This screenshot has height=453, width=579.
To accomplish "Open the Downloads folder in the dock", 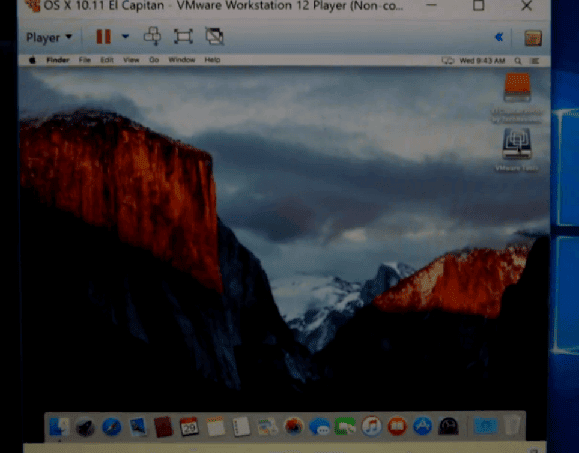I will [486, 426].
